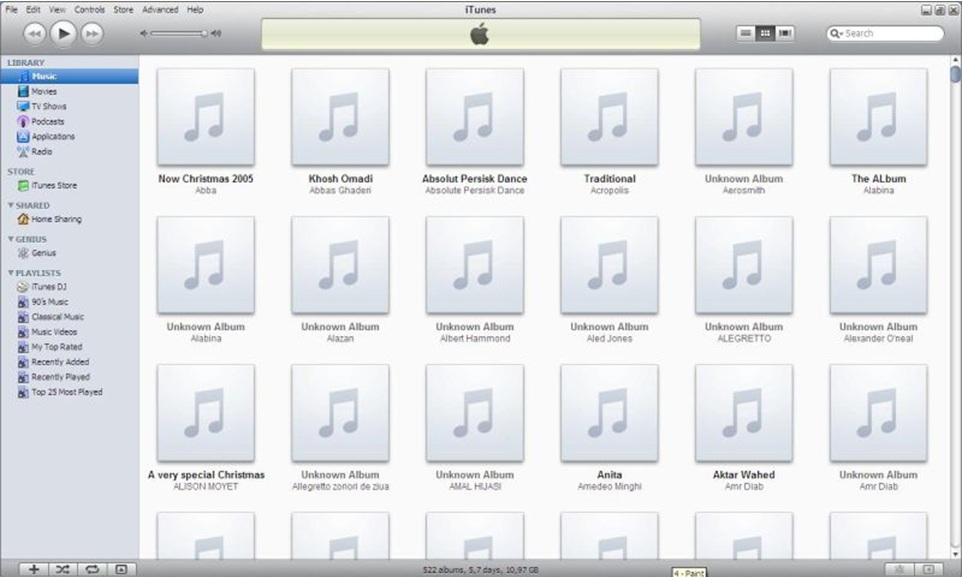Add new playlist with plus button
The width and height of the screenshot is (962, 577).
click(x=33, y=569)
